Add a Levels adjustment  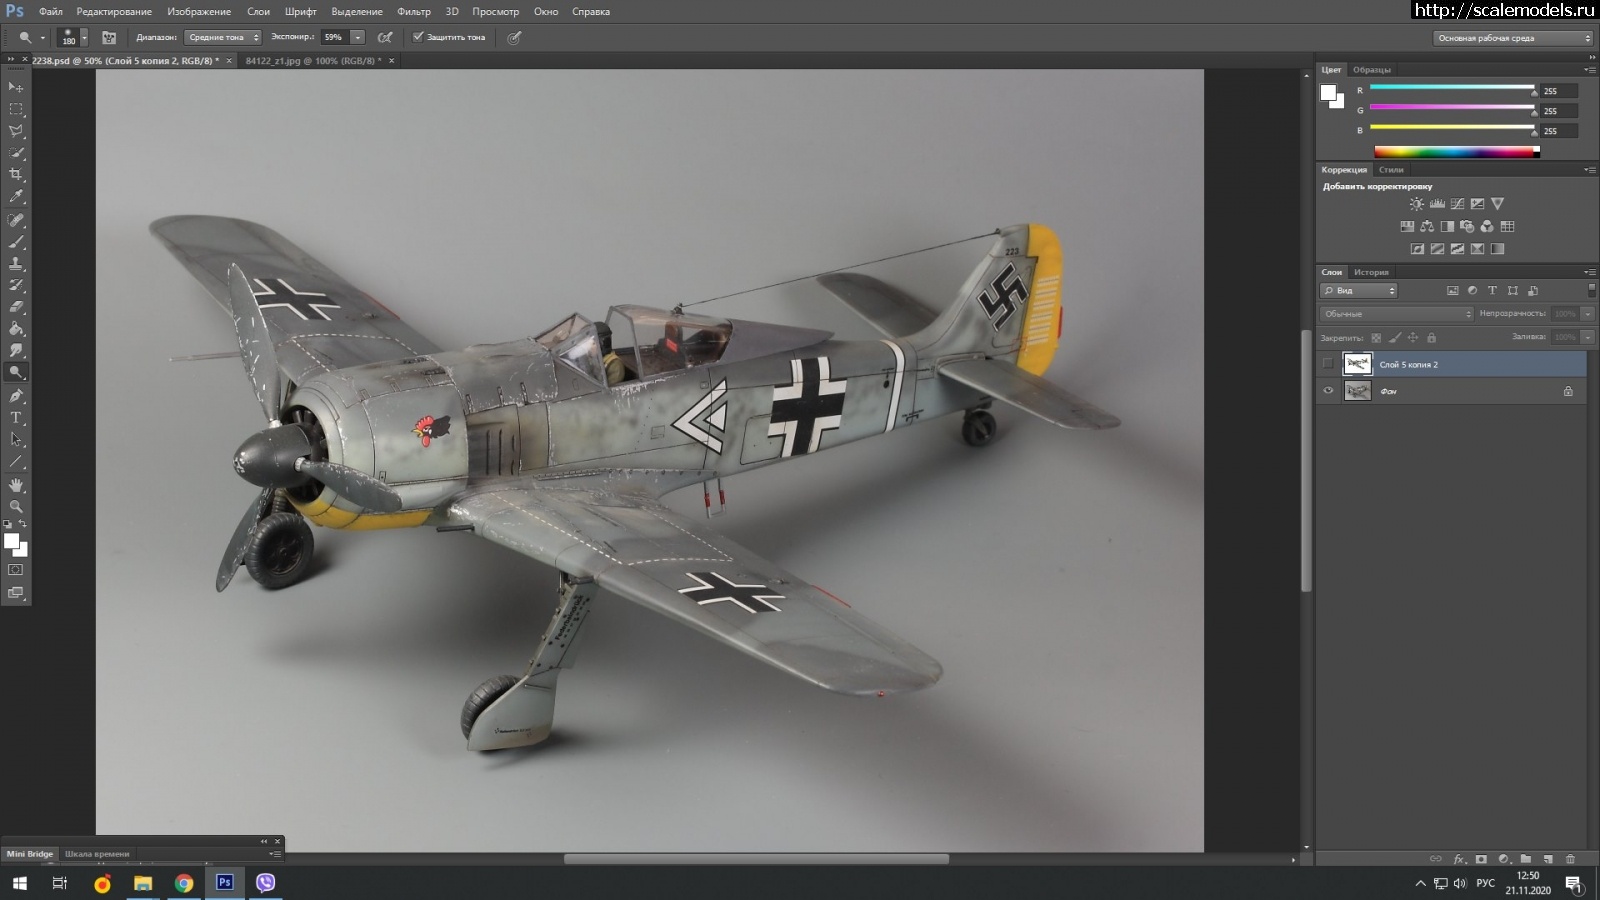pos(1437,204)
